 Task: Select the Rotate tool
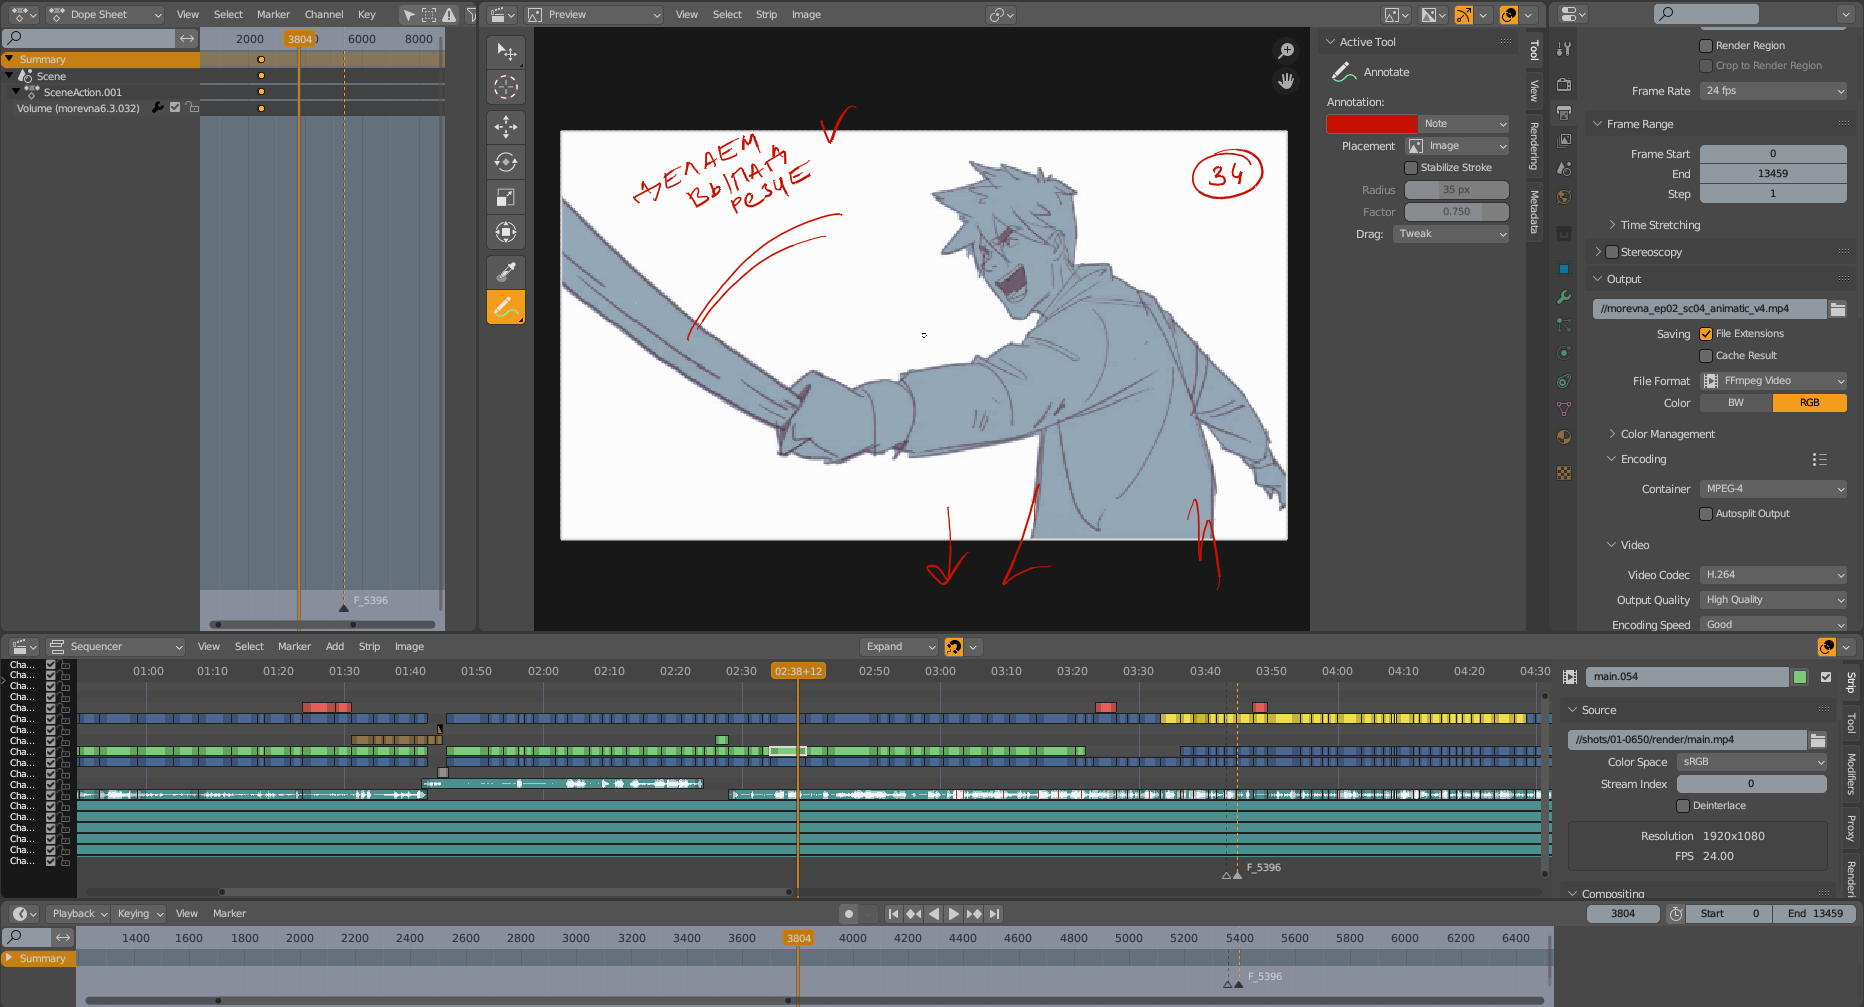click(506, 162)
